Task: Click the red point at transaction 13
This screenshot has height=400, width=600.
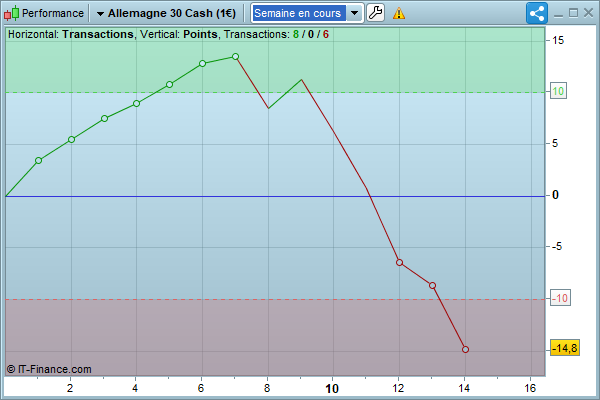Action: (432, 286)
